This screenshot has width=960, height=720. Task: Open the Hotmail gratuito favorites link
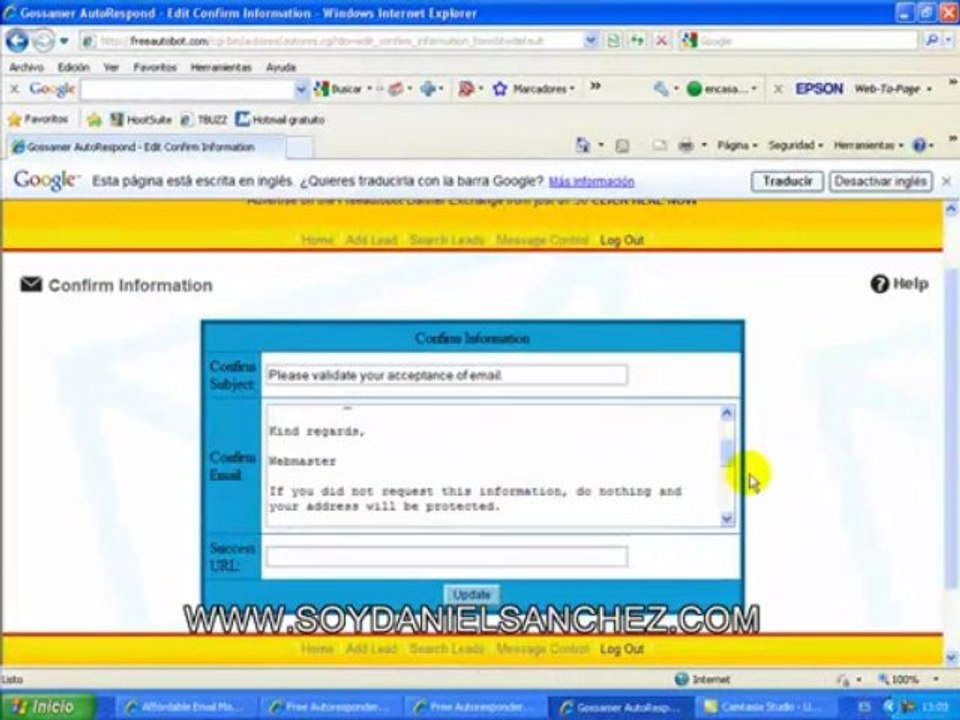tap(280, 119)
